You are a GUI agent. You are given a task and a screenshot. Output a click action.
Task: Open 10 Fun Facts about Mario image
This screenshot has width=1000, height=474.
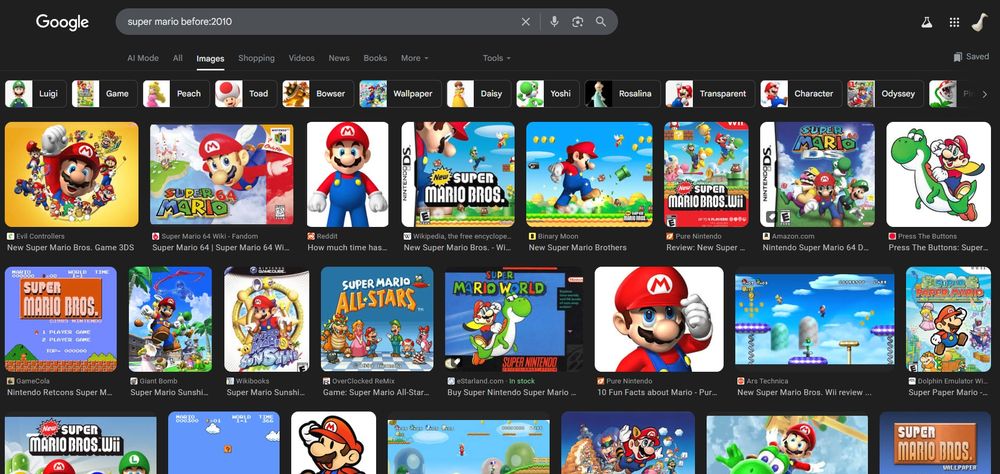(x=659, y=319)
